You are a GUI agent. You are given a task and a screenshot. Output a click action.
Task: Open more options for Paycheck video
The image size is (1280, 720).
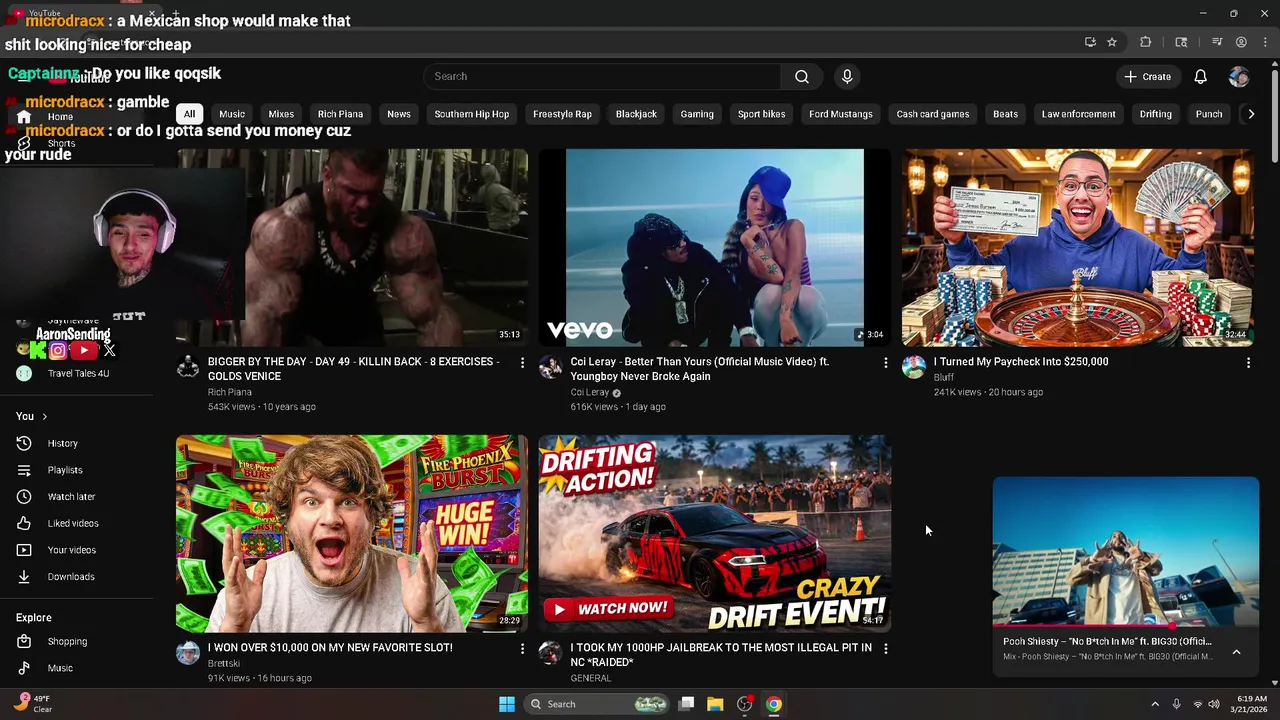click(x=1248, y=363)
